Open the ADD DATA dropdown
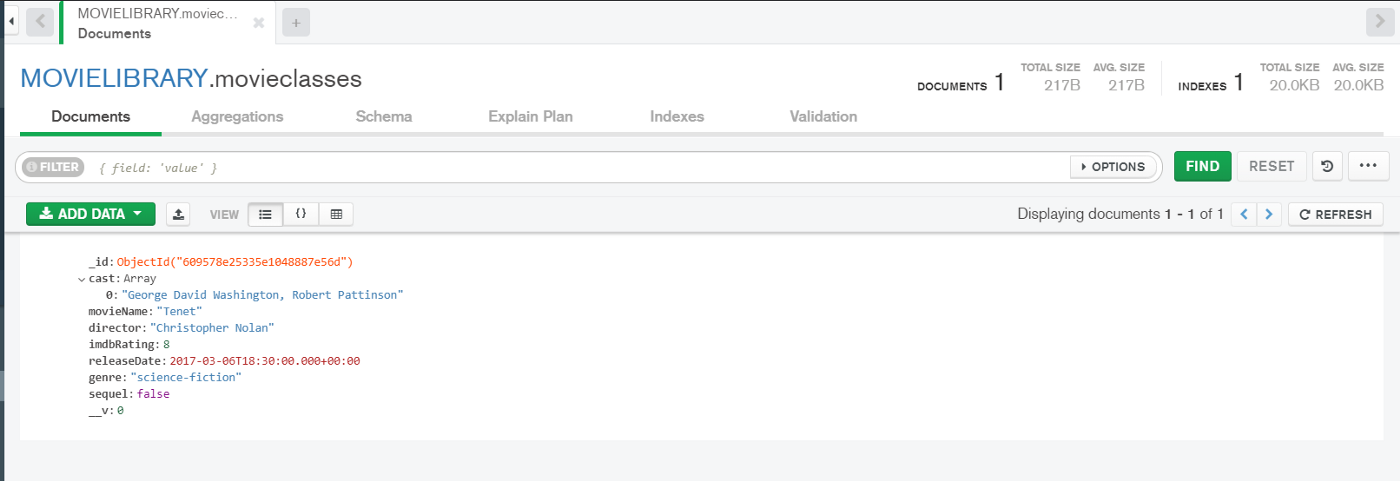The height and width of the screenshot is (481, 1400). (91, 214)
